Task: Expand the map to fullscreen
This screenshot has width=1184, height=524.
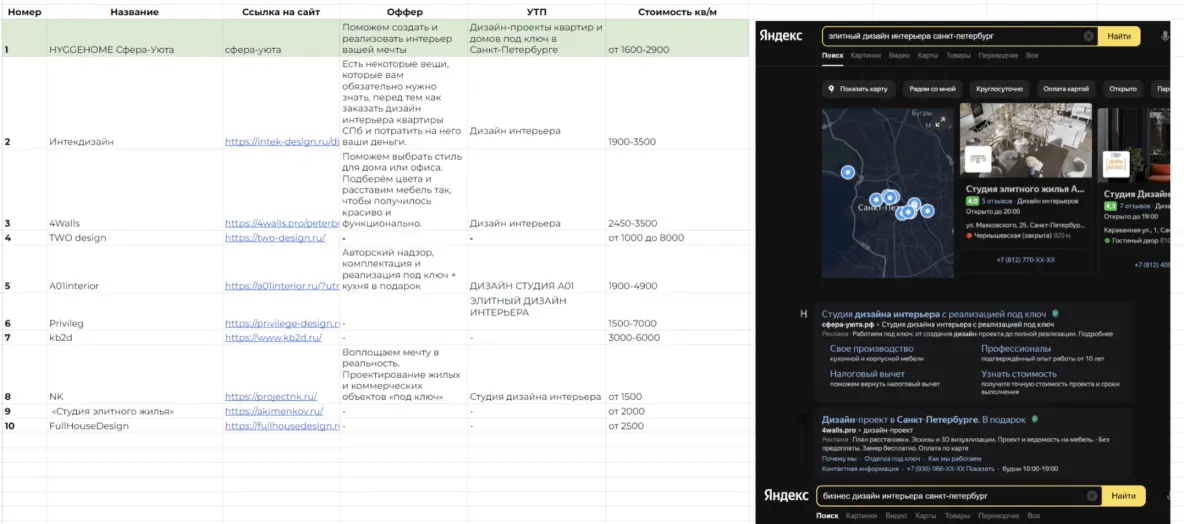Action: click(x=940, y=121)
